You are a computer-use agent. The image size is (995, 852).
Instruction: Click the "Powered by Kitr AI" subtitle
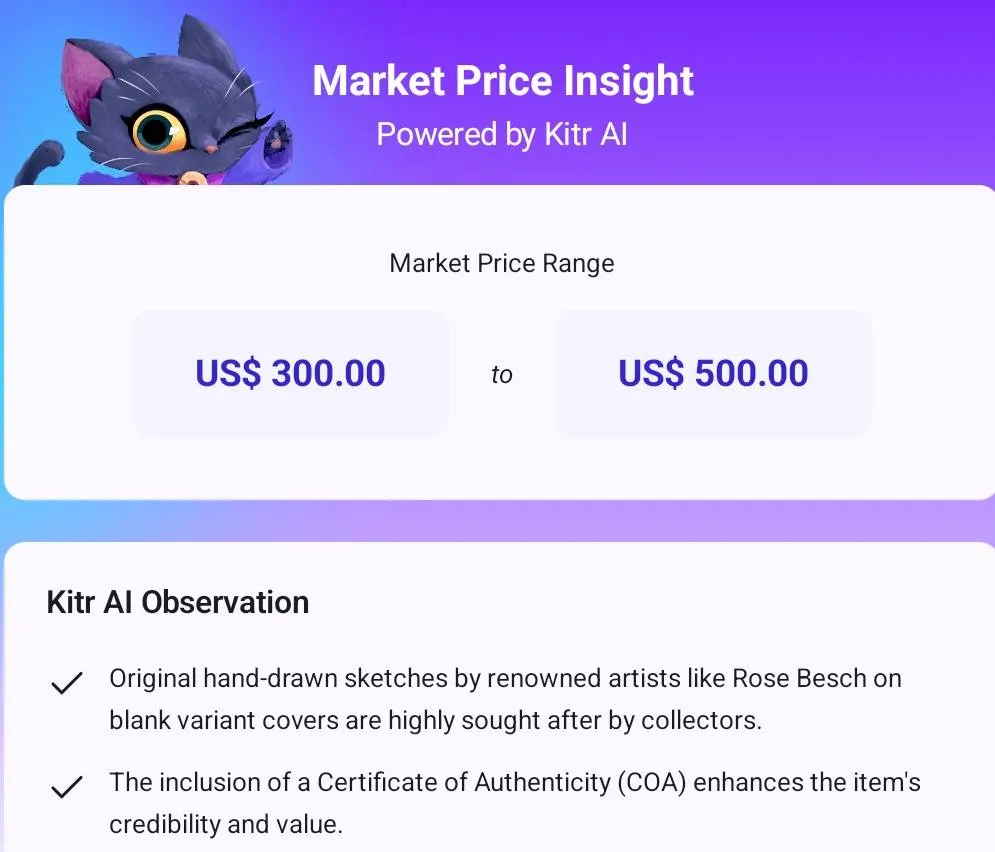point(502,134)
